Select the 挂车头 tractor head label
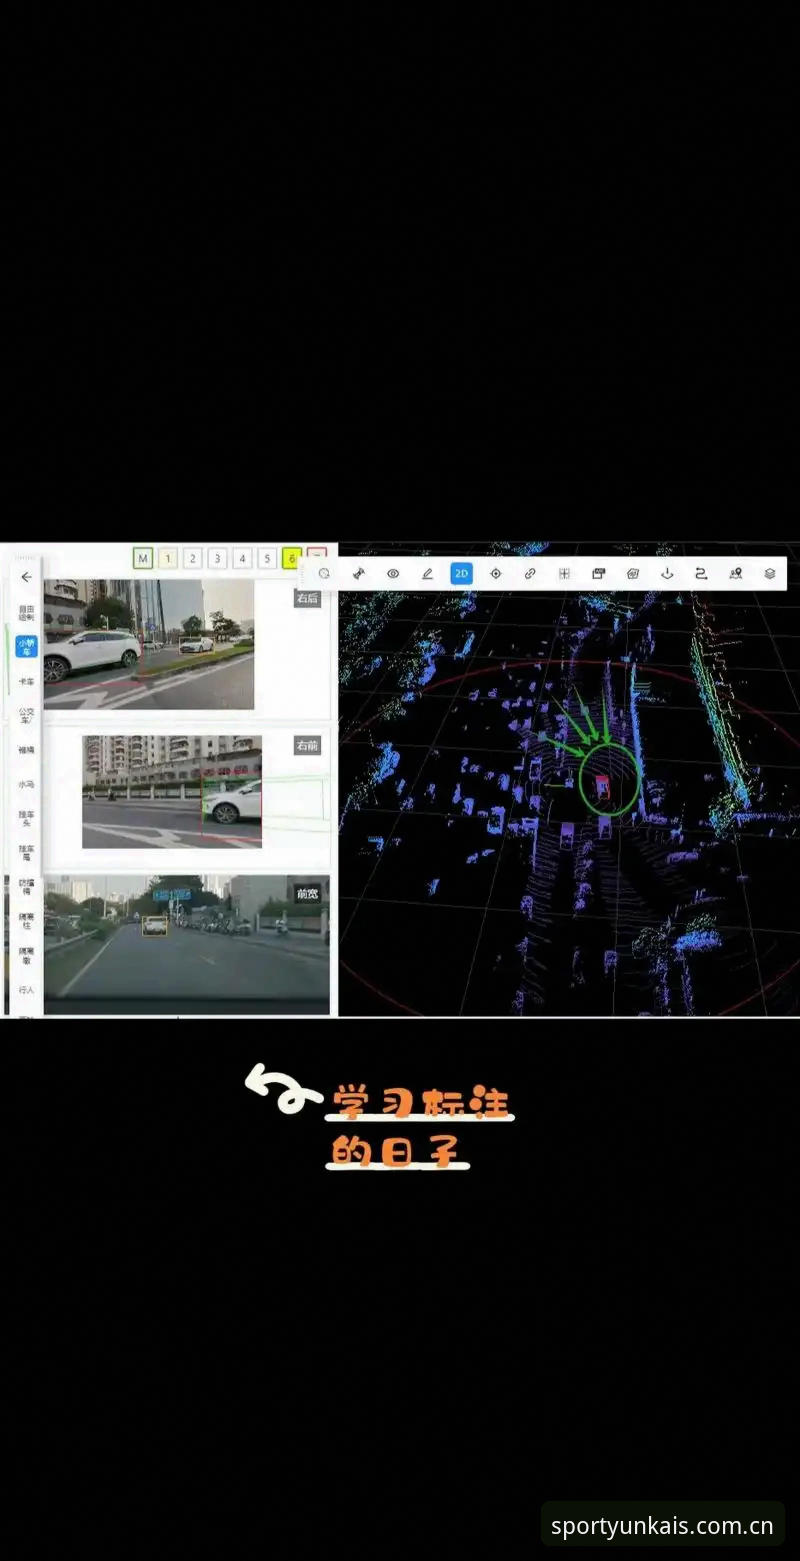 [x=26, y=818]
